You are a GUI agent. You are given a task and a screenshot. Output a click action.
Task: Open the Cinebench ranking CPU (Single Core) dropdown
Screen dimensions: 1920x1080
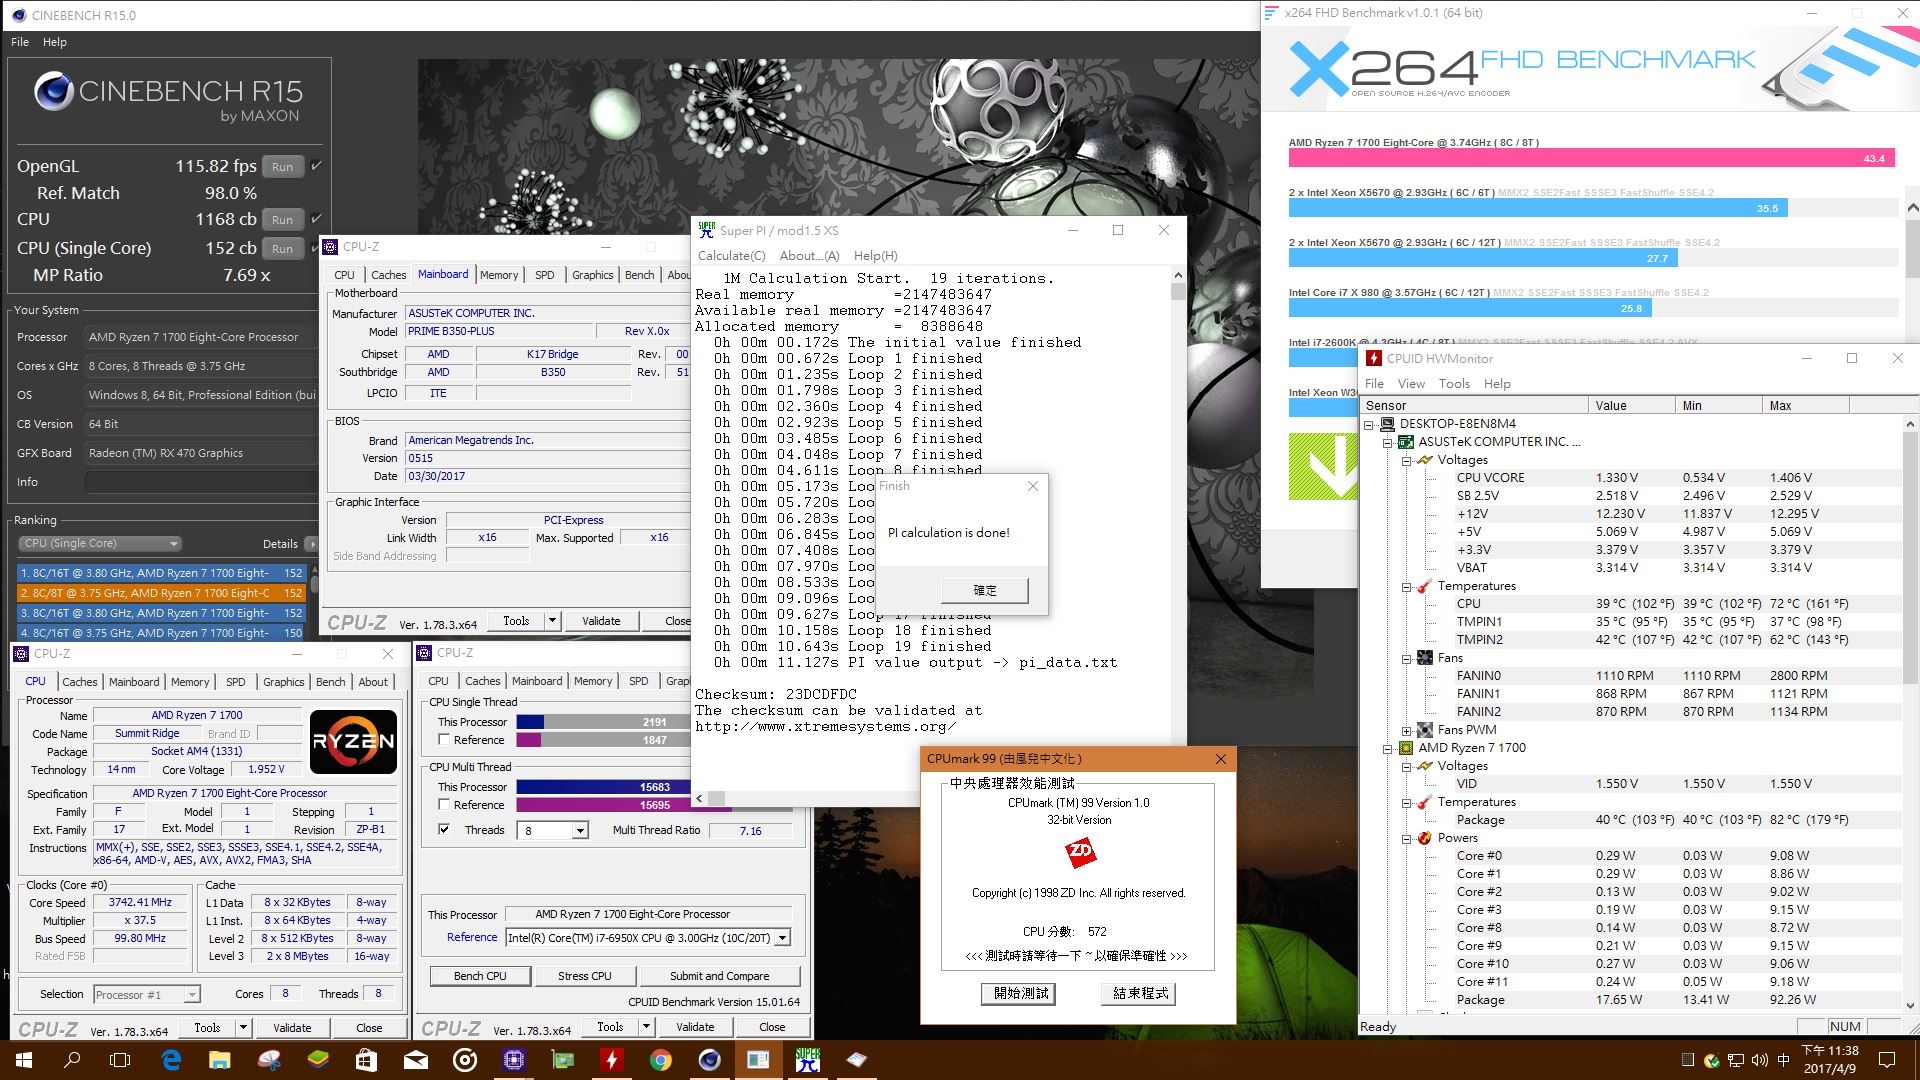click(99, 544)
